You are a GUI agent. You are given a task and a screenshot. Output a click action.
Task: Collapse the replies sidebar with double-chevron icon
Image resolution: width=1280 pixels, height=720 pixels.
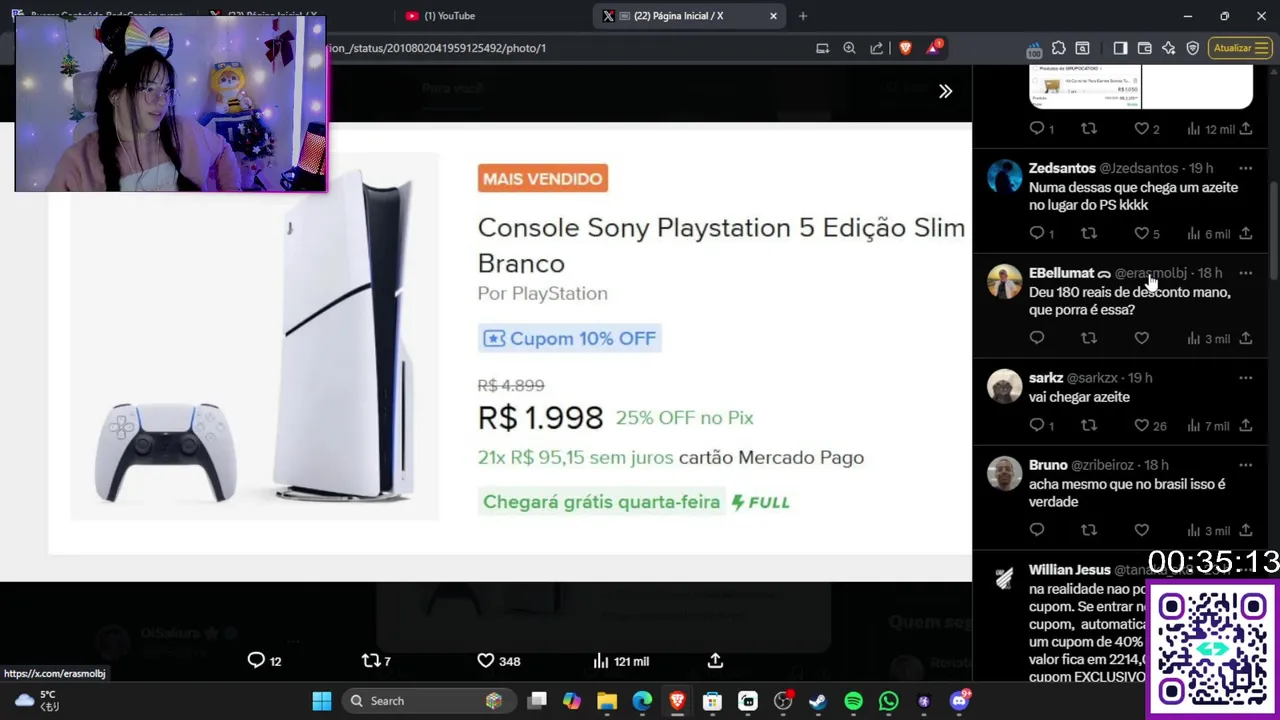[945, 91]
